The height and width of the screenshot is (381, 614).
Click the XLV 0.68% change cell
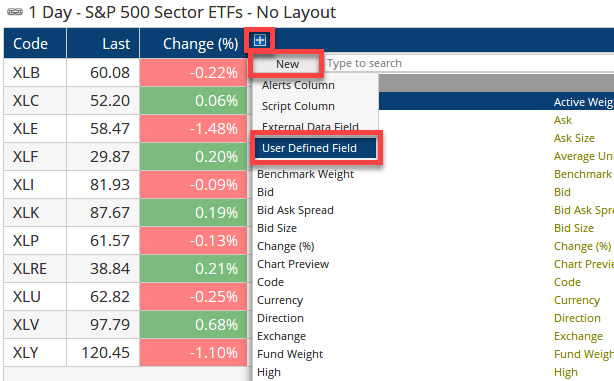point(193,325)
